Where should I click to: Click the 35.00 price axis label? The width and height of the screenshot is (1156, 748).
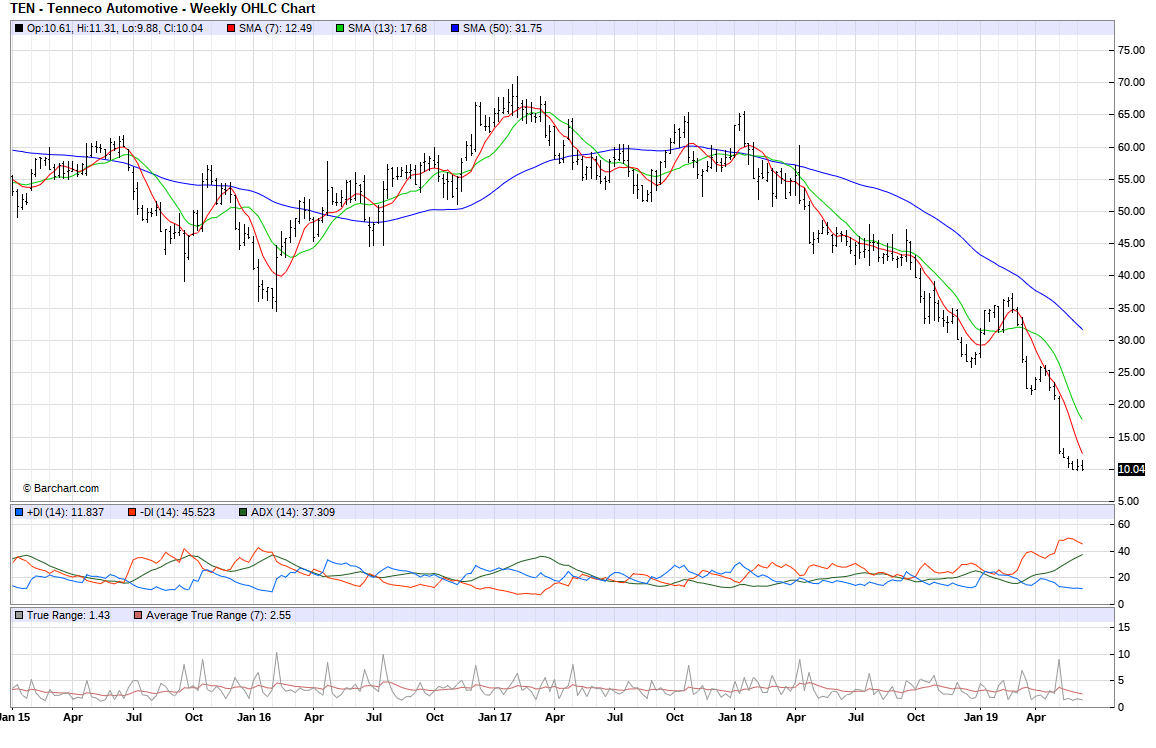click(1132, 308)
